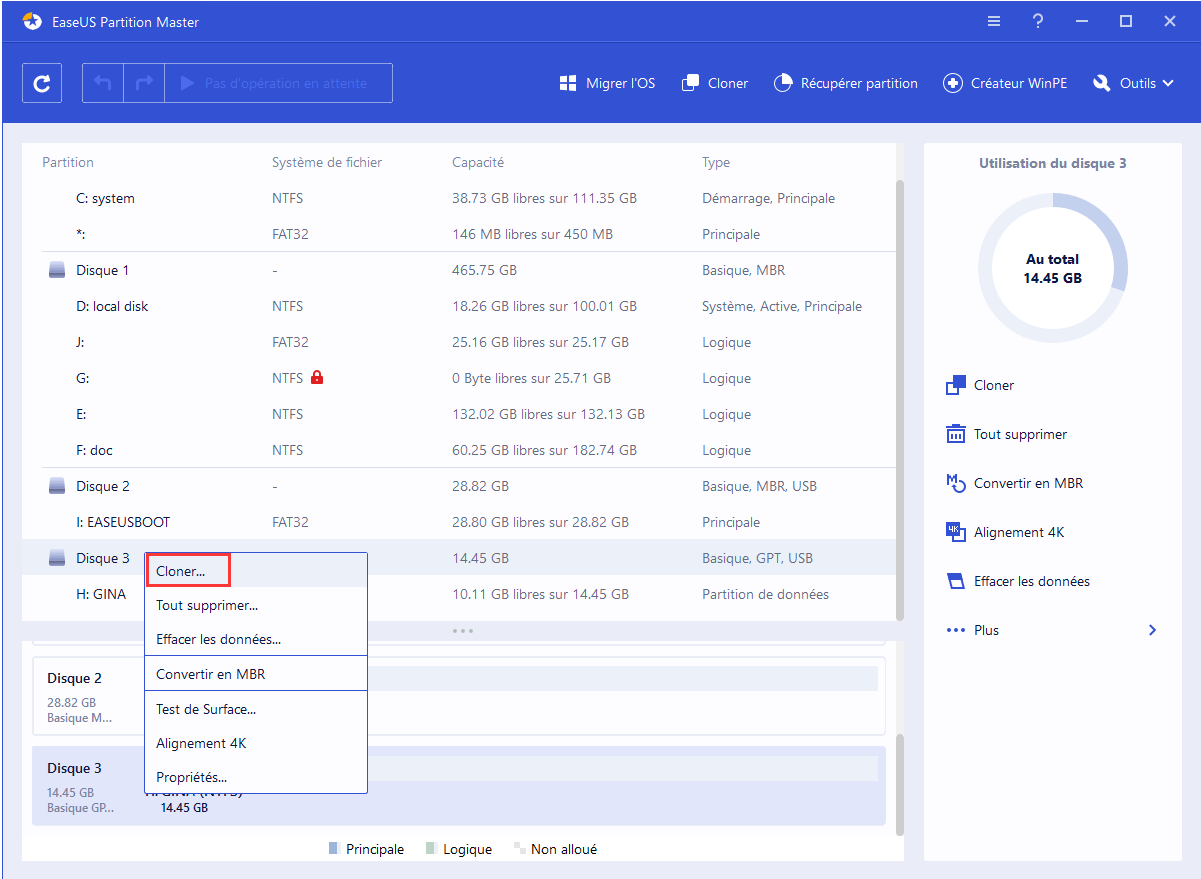
Task: Click the partition list vertical scrollbar
Action: tap(899, 400)
